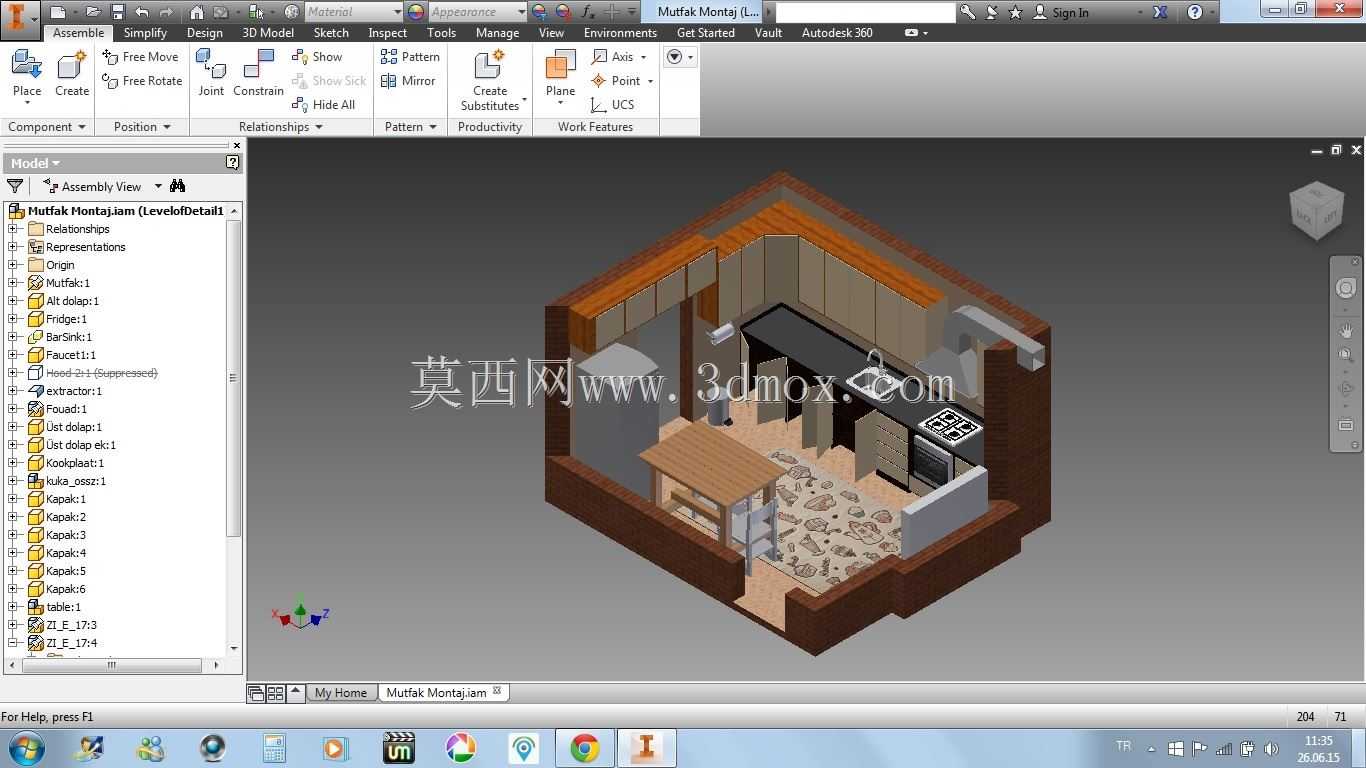Click the ViewCube in the viewport
The image size is (1366, 768).
click(1316, 211)
